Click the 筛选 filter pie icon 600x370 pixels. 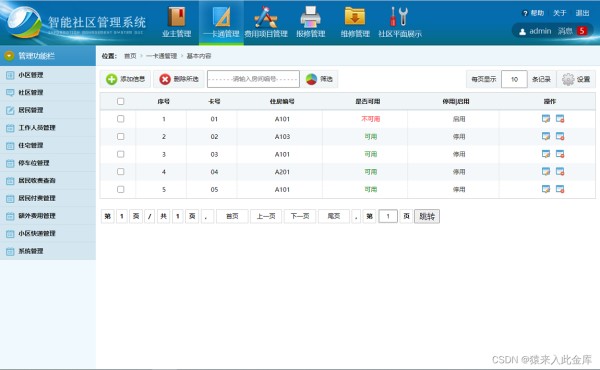[x=311, y=79]
